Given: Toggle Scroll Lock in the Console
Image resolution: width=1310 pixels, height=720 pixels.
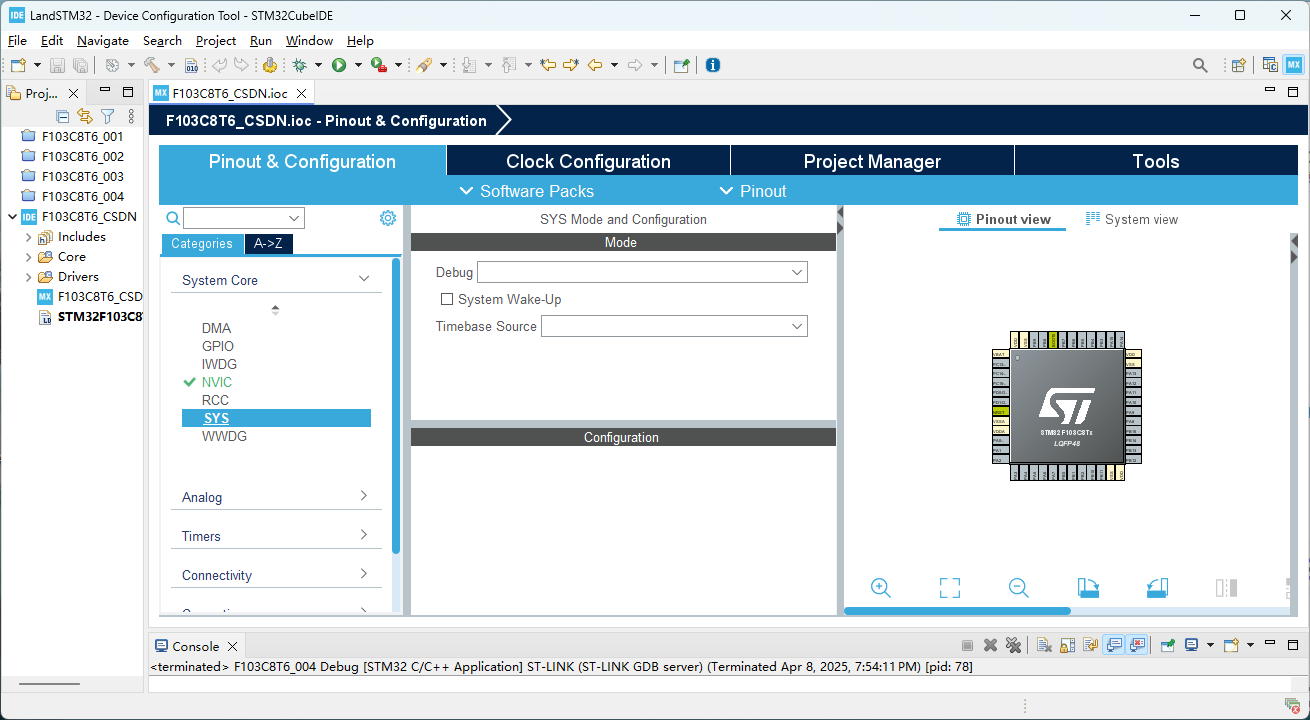Looking at the screenshot, I should pos(1067,645).
